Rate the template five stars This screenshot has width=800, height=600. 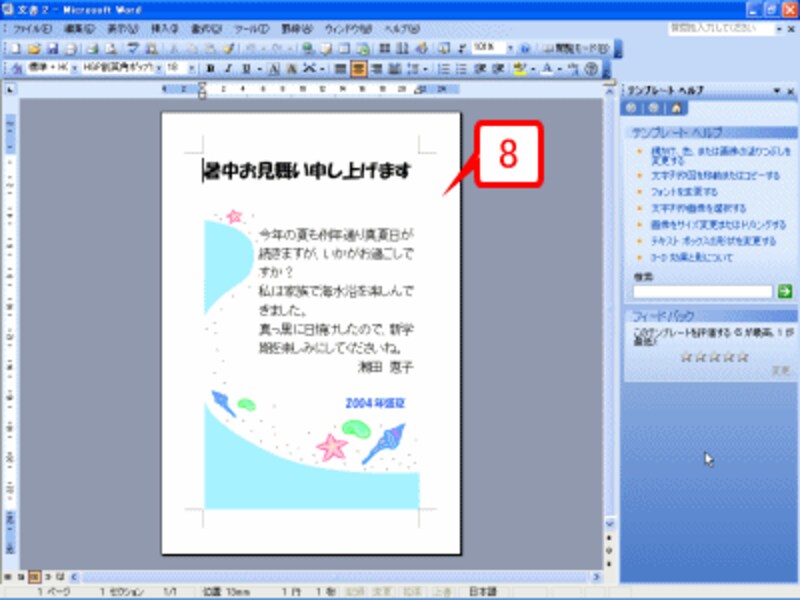click(741, 356)
